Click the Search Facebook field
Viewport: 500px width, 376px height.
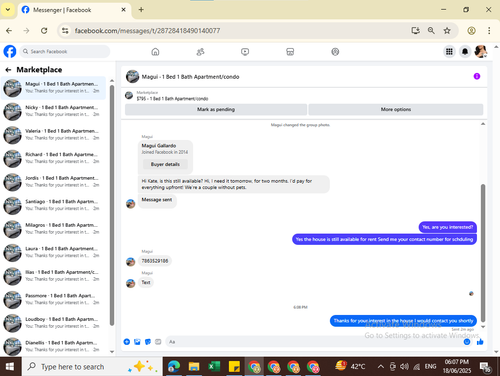pyautogui.click(x=65, y=51)
